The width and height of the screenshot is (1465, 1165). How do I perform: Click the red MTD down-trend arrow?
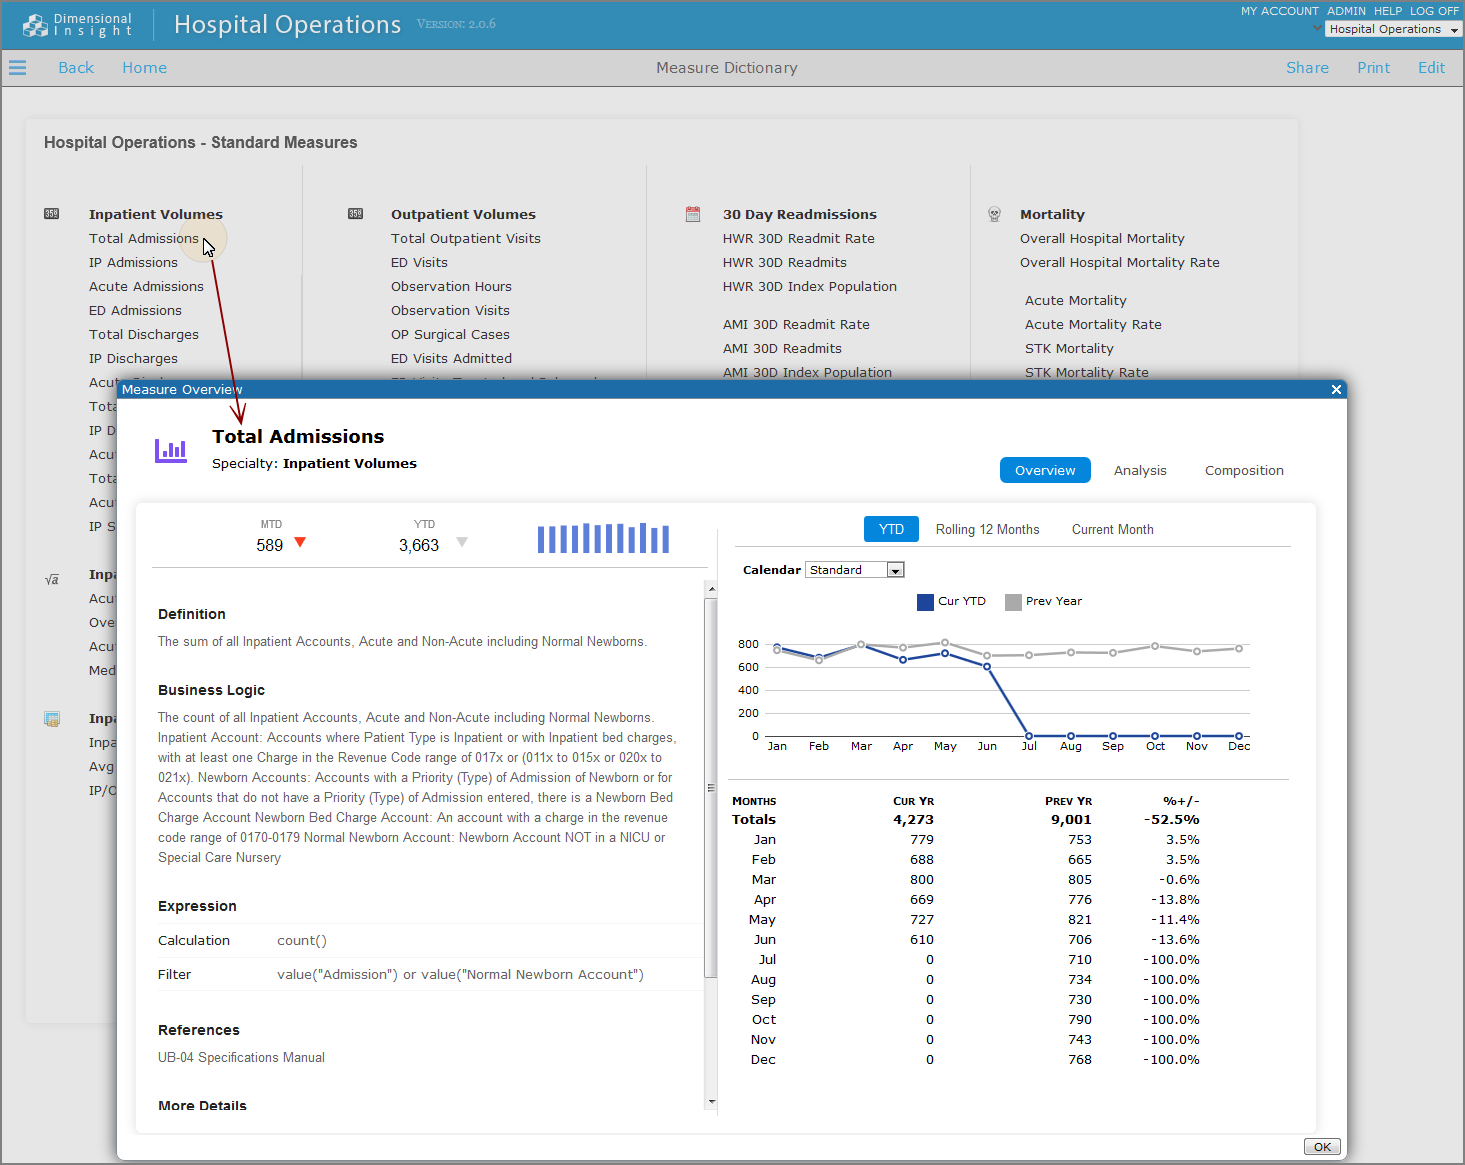pyautogui.click(x=300, y=543)
